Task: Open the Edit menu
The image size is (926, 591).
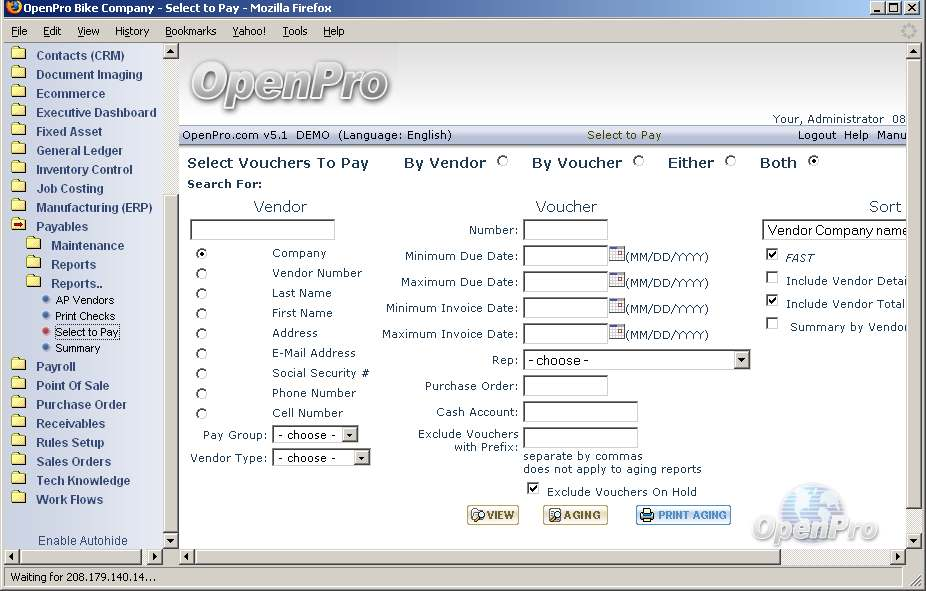Action: [x=52, y=31]
